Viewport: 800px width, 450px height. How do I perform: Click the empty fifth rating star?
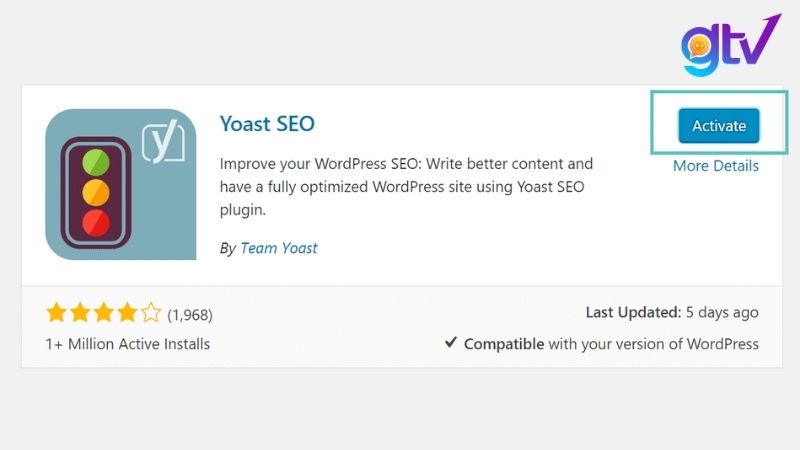tap(150, 314)
